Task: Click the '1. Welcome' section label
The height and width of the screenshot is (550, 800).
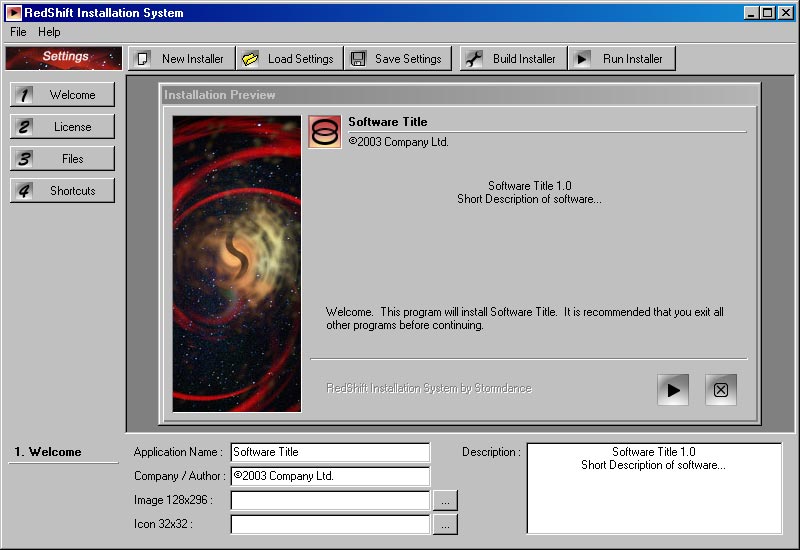Action: [48, 452]
